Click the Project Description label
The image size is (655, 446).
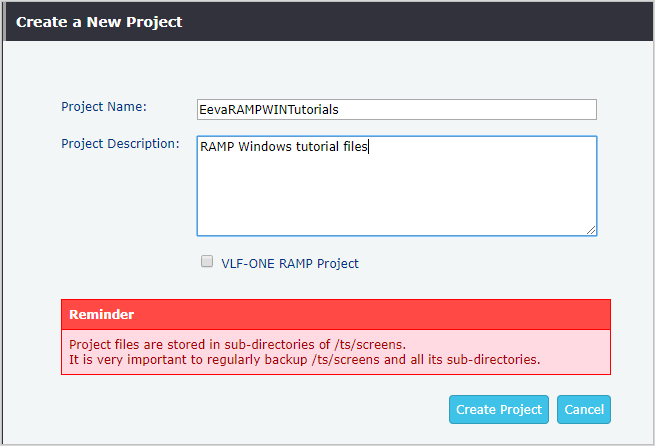tap(120, 144)
